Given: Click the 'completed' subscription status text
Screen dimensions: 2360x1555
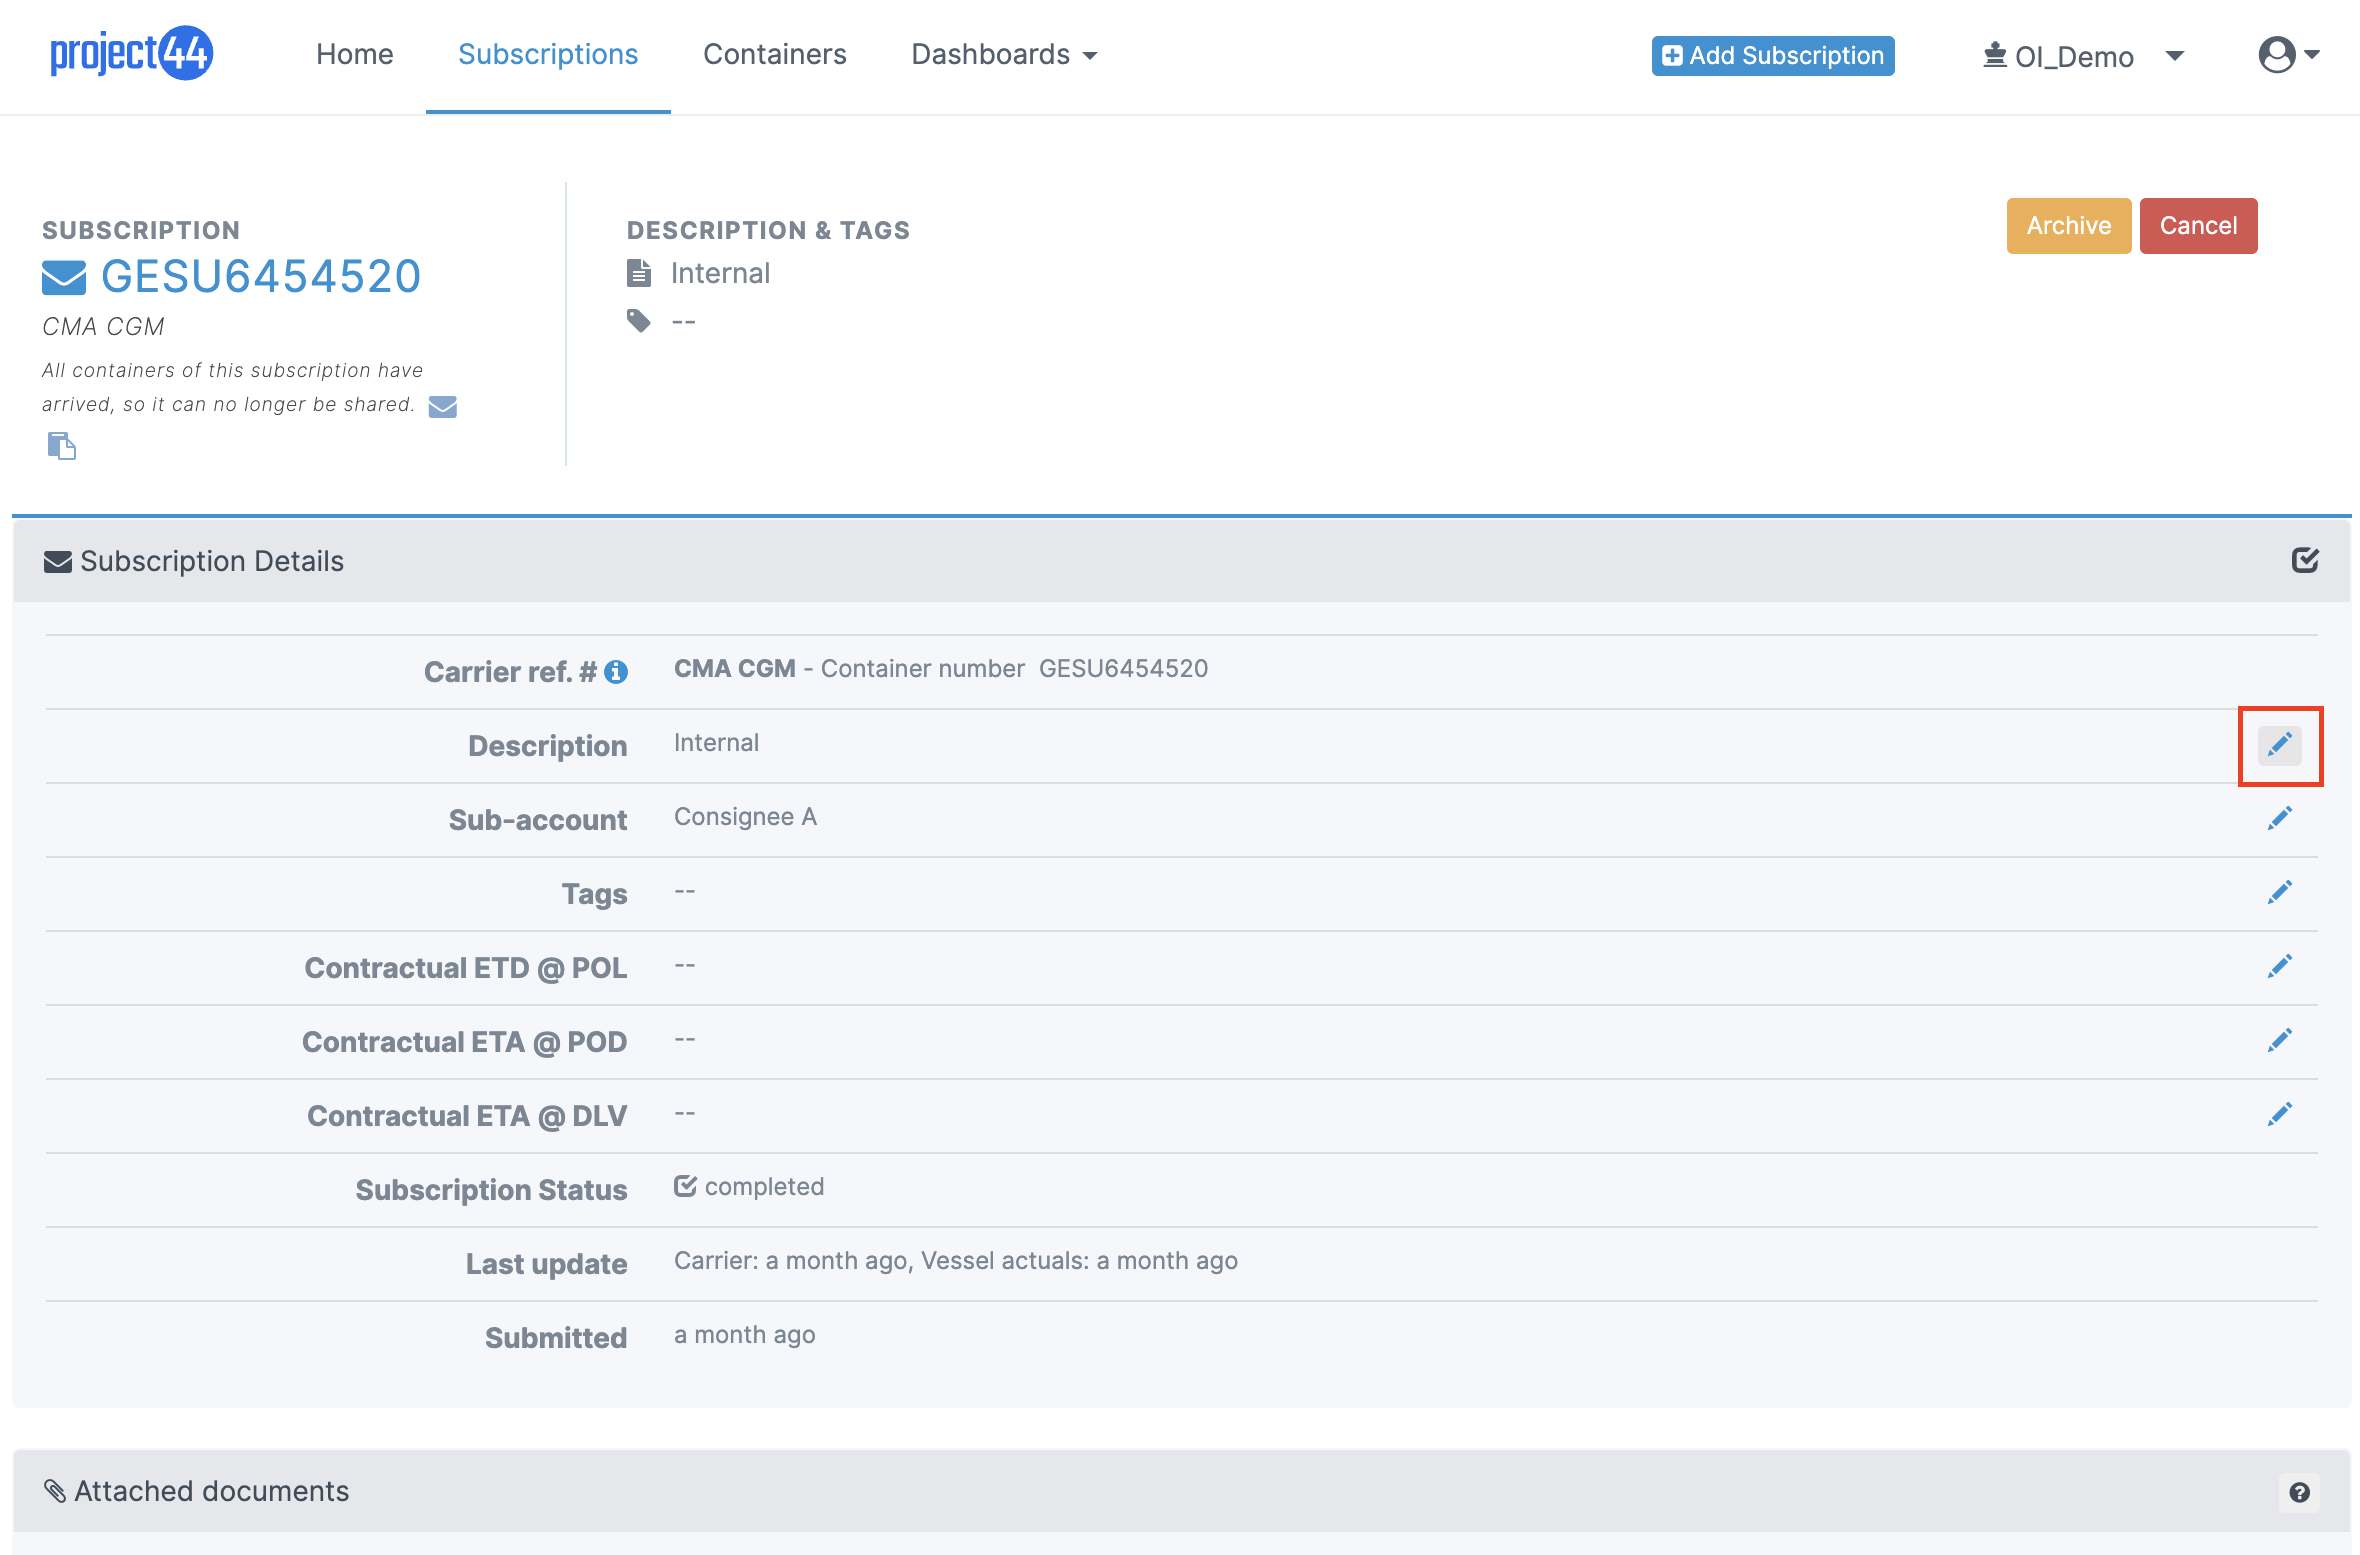Looking at the screenshot, I should click(764, 1187).
